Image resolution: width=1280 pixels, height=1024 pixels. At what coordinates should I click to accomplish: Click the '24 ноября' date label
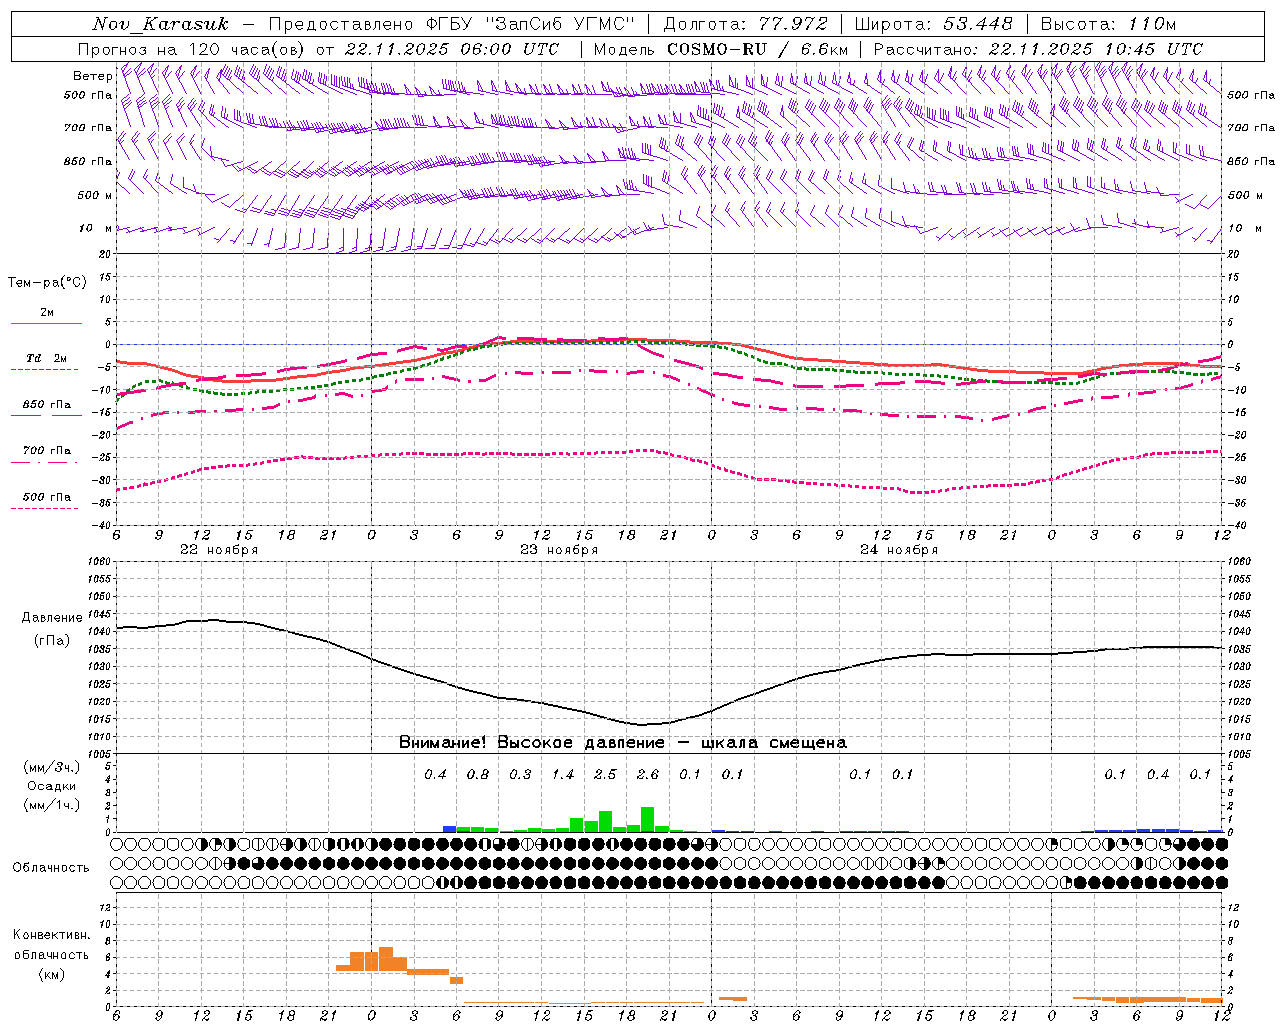[899, 550]
